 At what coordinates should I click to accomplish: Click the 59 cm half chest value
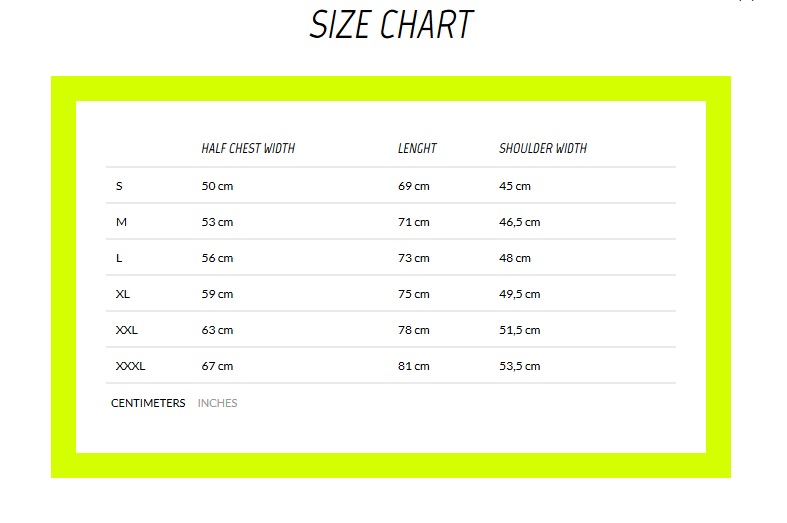coord(217,294)
